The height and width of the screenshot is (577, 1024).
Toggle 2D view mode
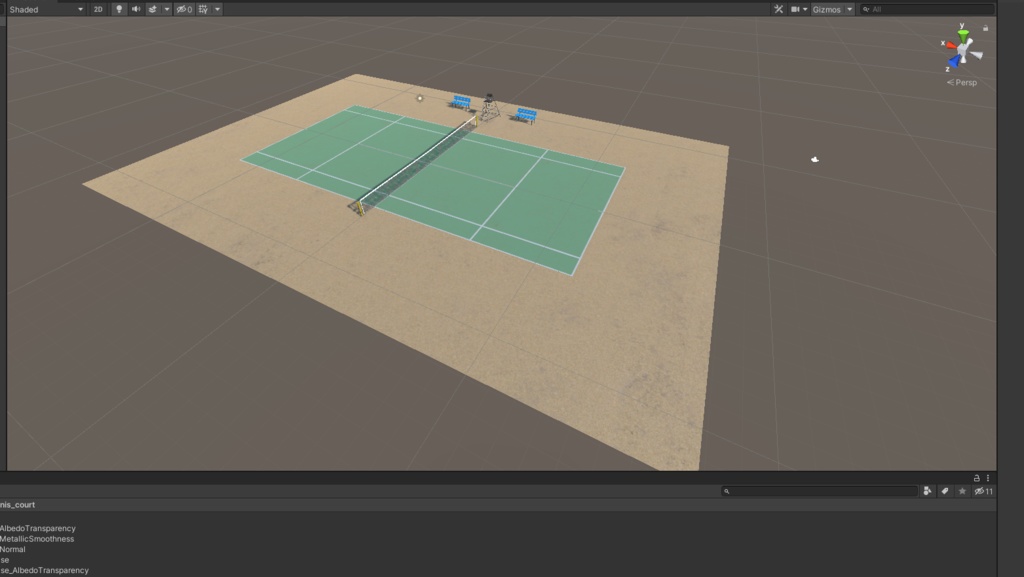coord(97,8)
